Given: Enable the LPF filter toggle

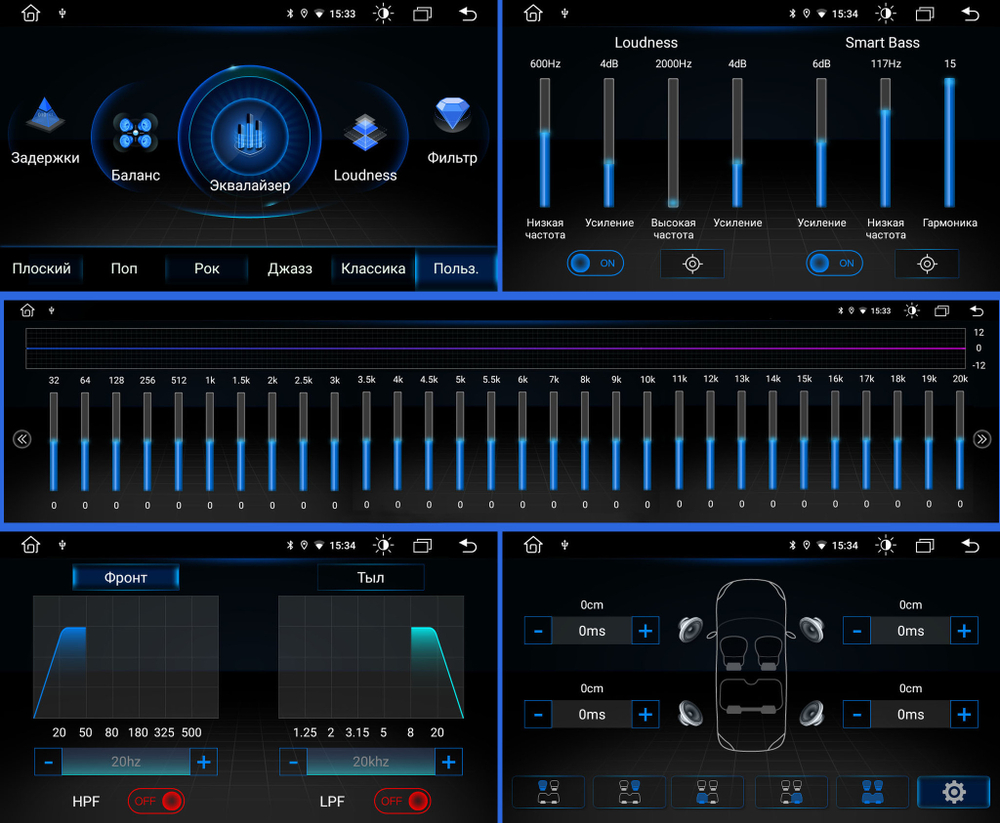Looking at the screenshot, I should [402, 801].
